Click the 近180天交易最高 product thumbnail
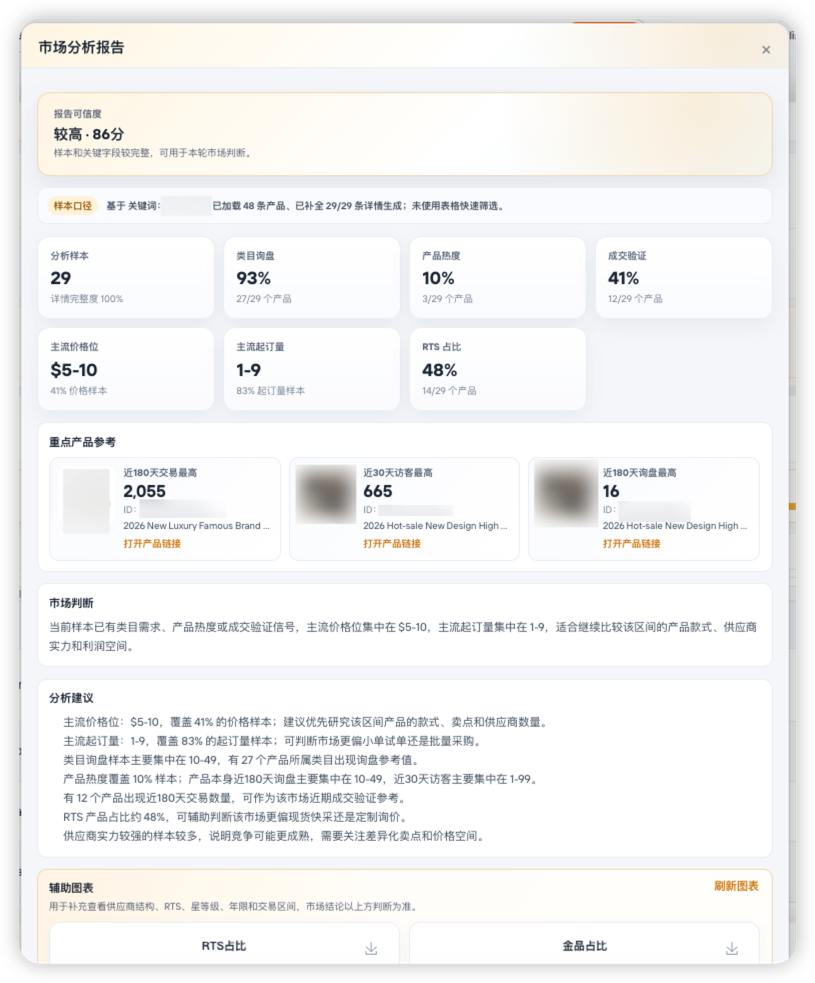 (x=87, y=501)
